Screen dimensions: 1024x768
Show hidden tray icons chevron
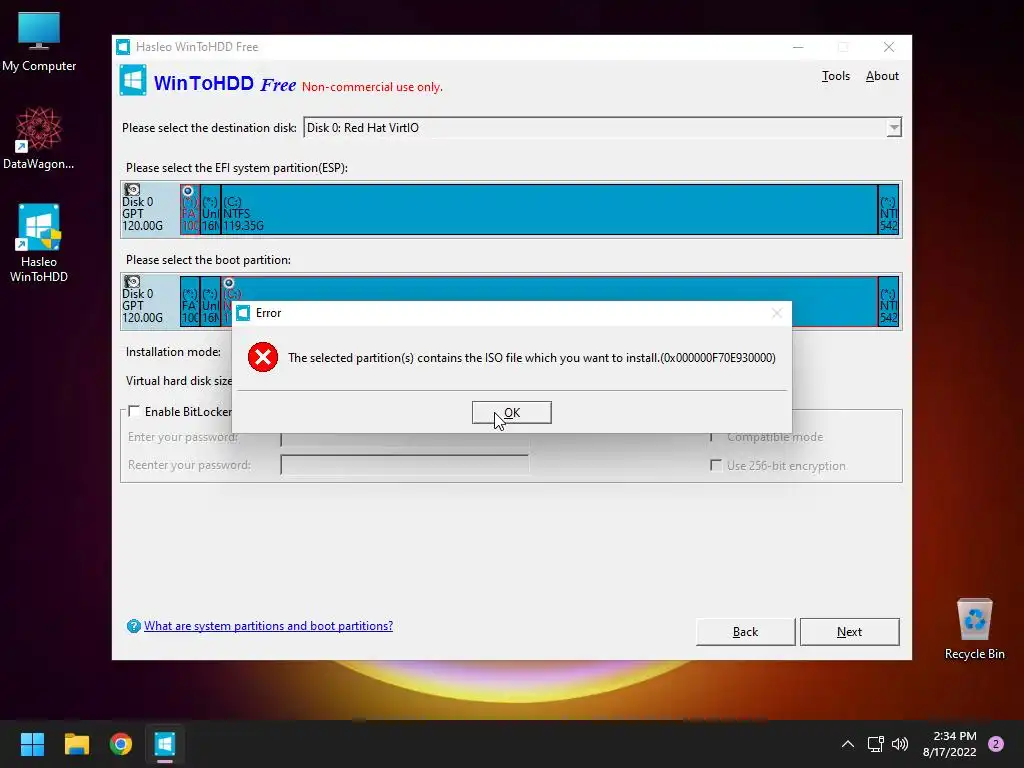tap(848, 744)
